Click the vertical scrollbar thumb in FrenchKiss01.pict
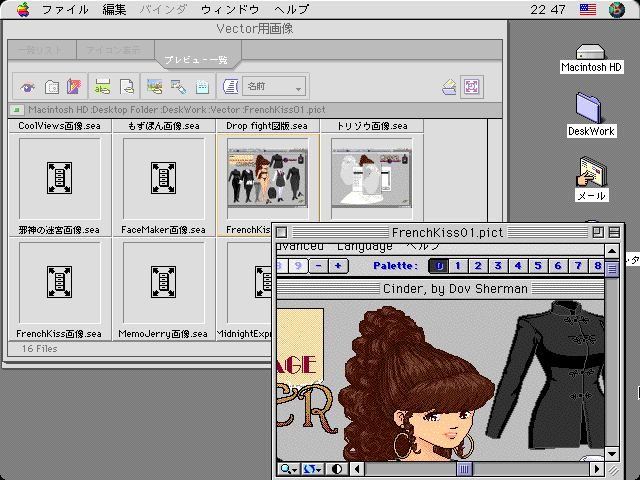This screenshot has height=480, width=640. point(612,269)
